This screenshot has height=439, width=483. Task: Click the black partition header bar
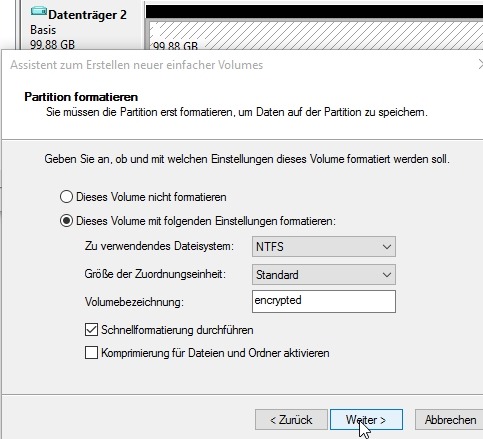click(x=314, y=11)
